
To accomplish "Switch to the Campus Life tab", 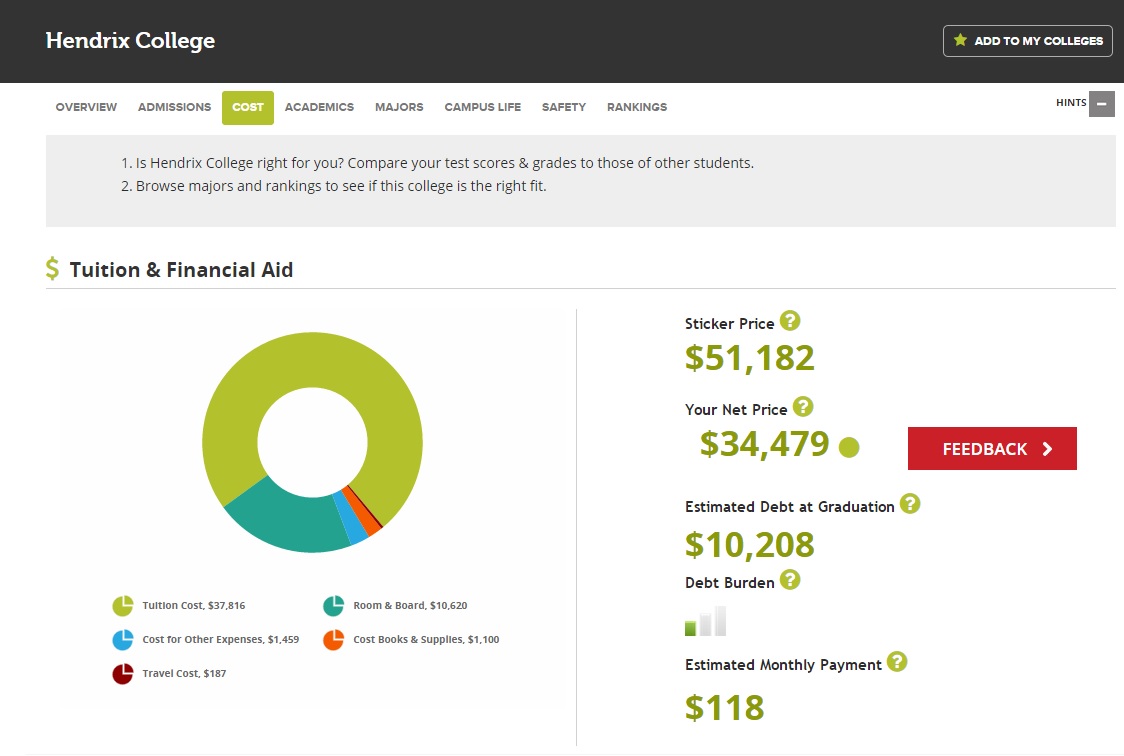I will click(482, 107).
